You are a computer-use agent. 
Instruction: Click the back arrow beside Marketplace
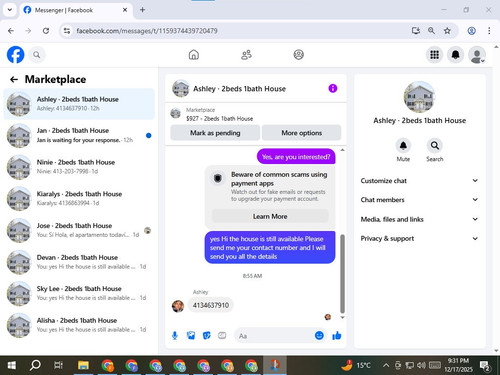tap(14, 79)
